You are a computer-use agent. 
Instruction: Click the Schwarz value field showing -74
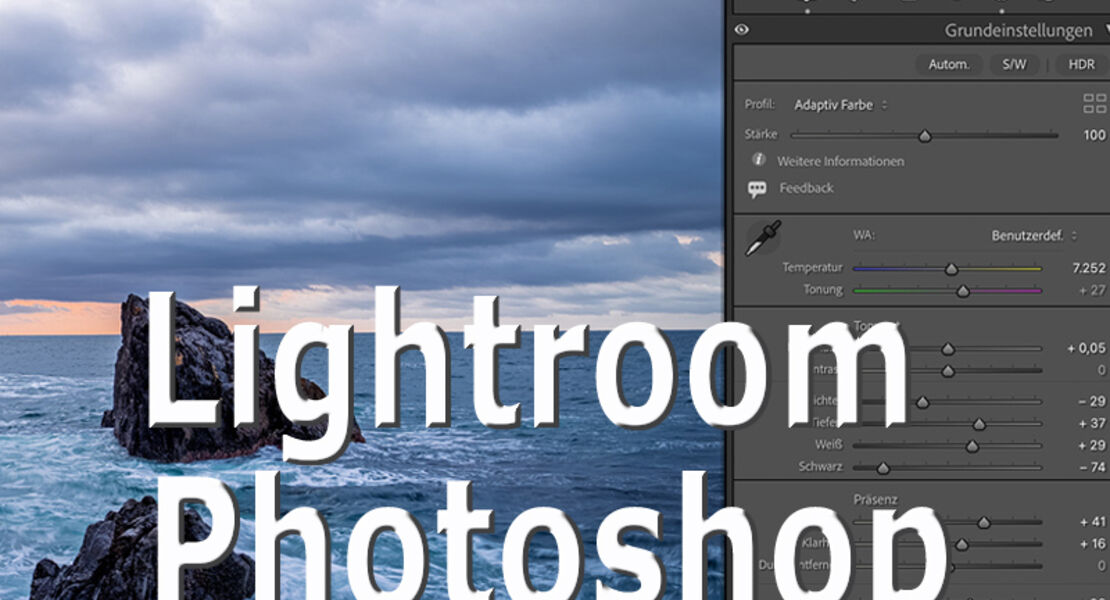coord(1091,467)
